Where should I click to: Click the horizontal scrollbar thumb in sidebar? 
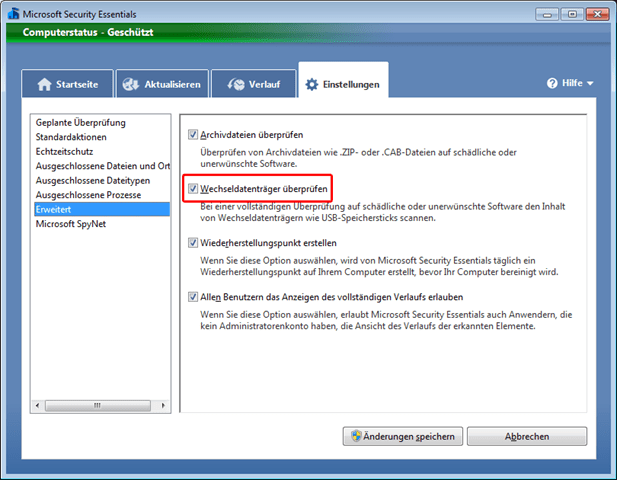coord(98,405)
